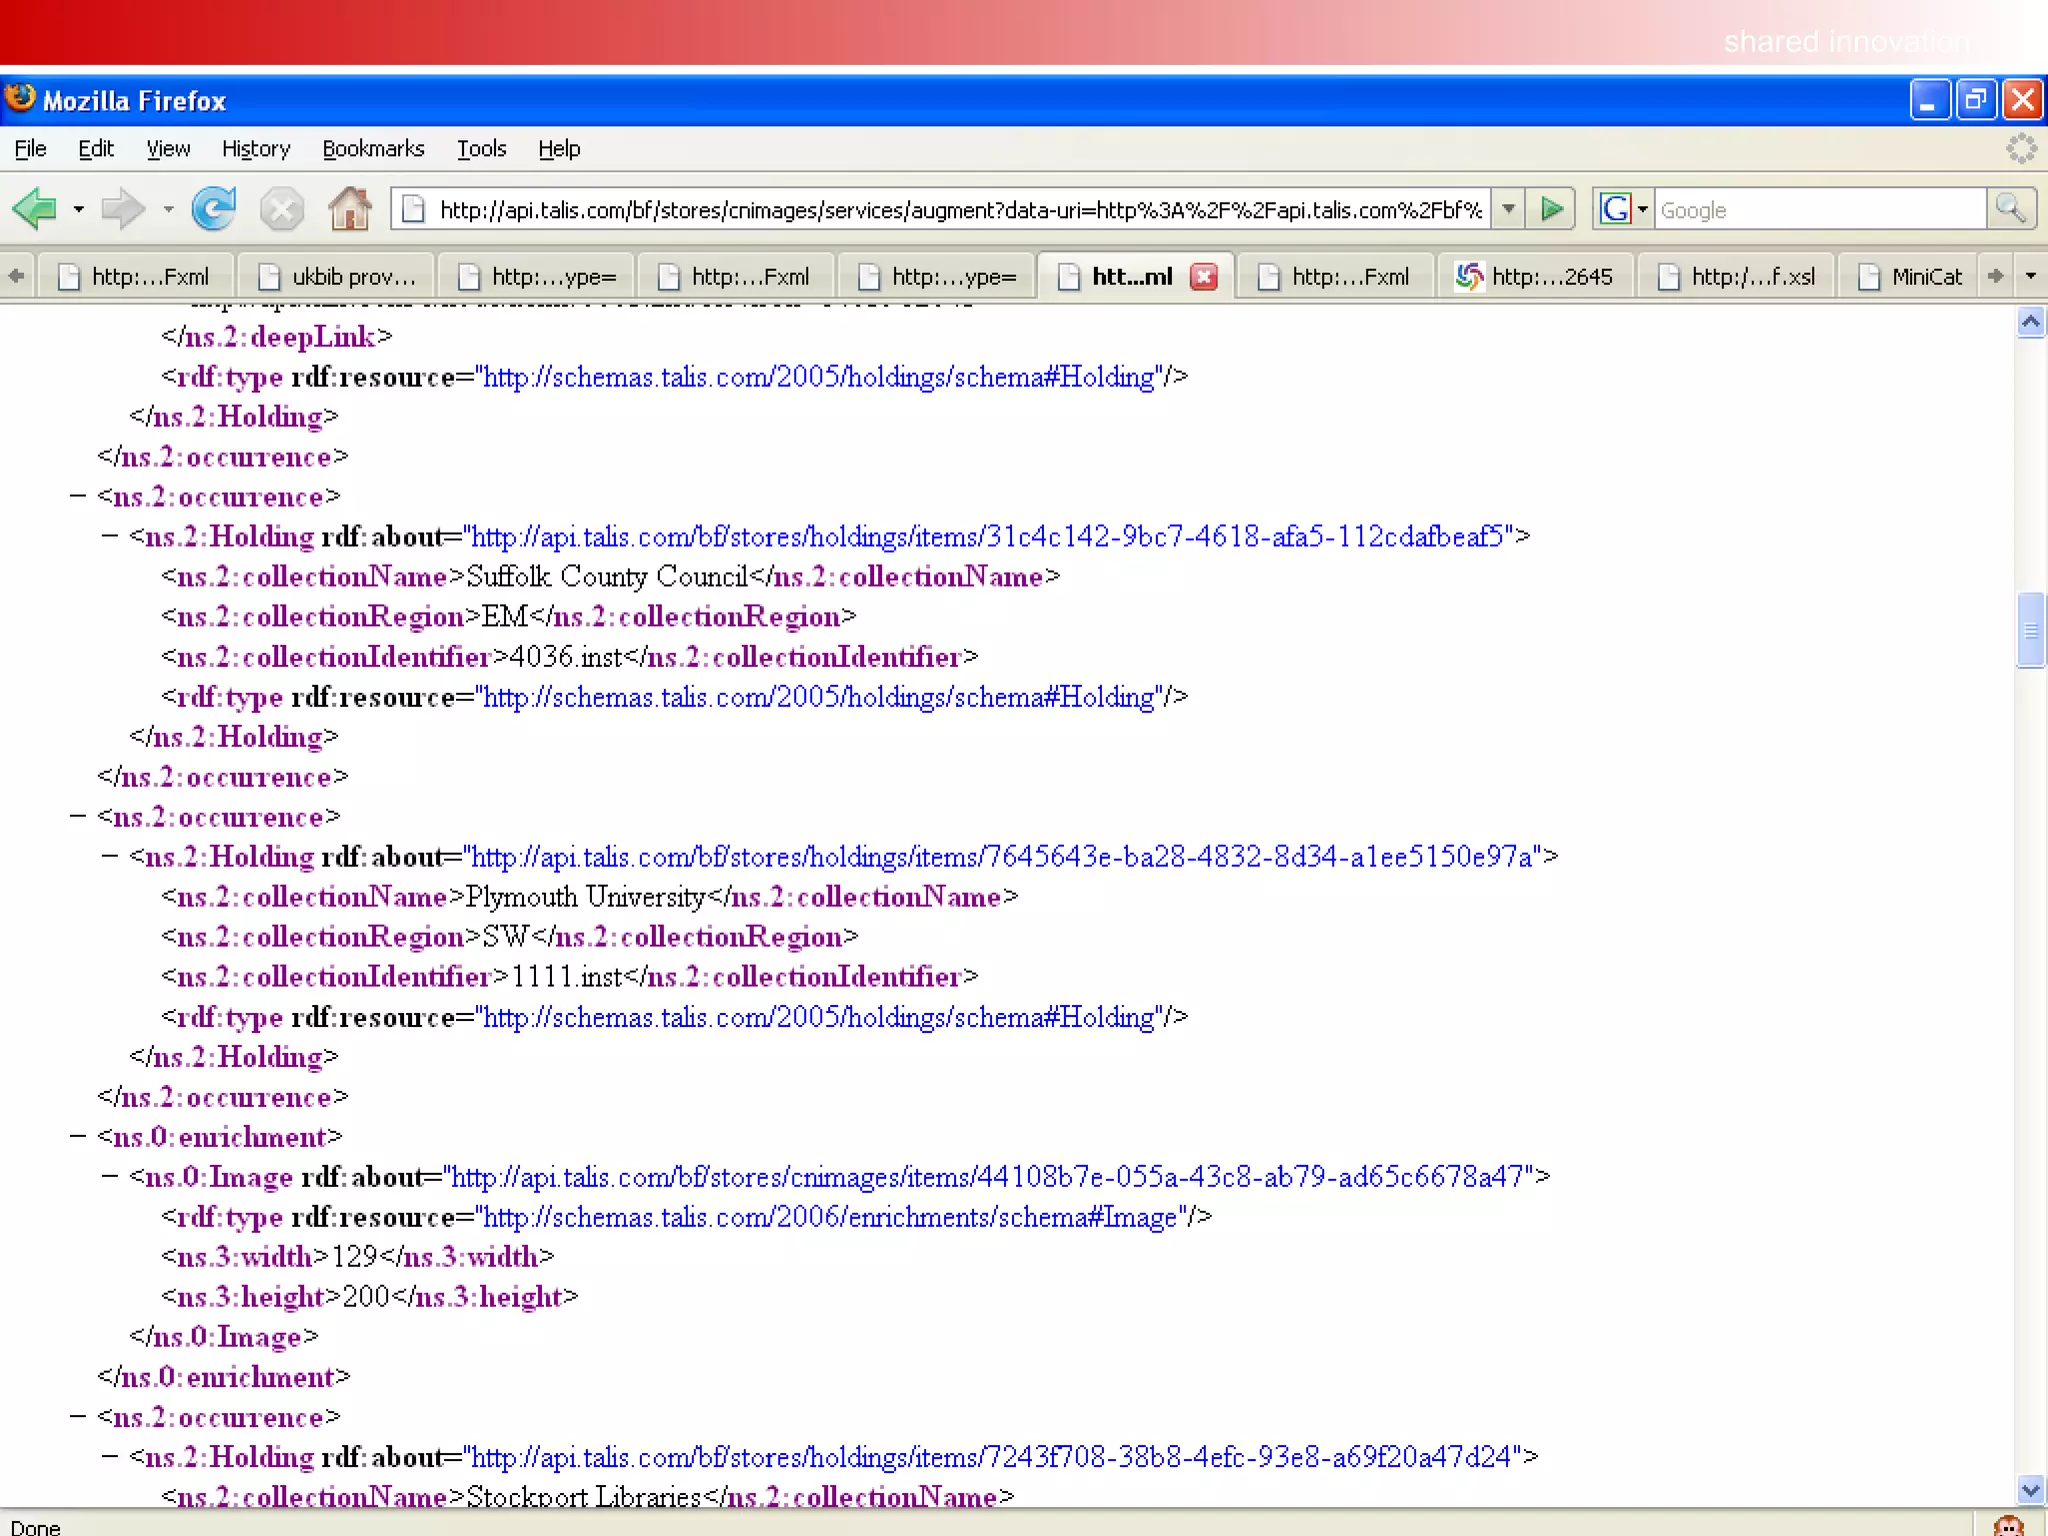Collapse the Plymouth University Holding node
2048x1536 pixels.
click(x=110, y=857)
